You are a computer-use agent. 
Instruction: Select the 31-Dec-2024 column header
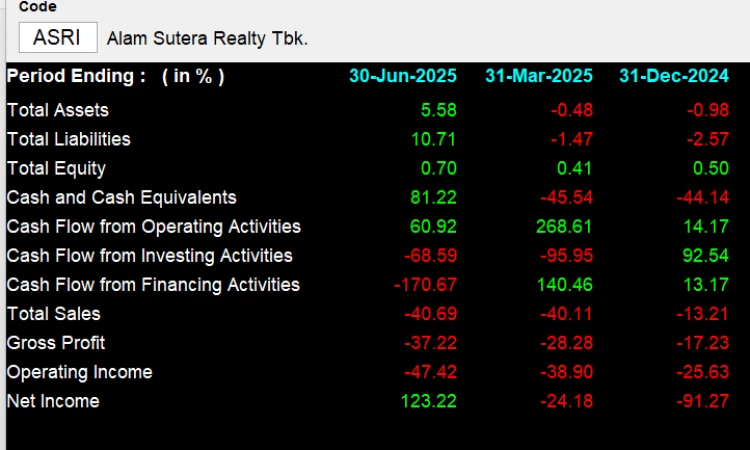672,76
